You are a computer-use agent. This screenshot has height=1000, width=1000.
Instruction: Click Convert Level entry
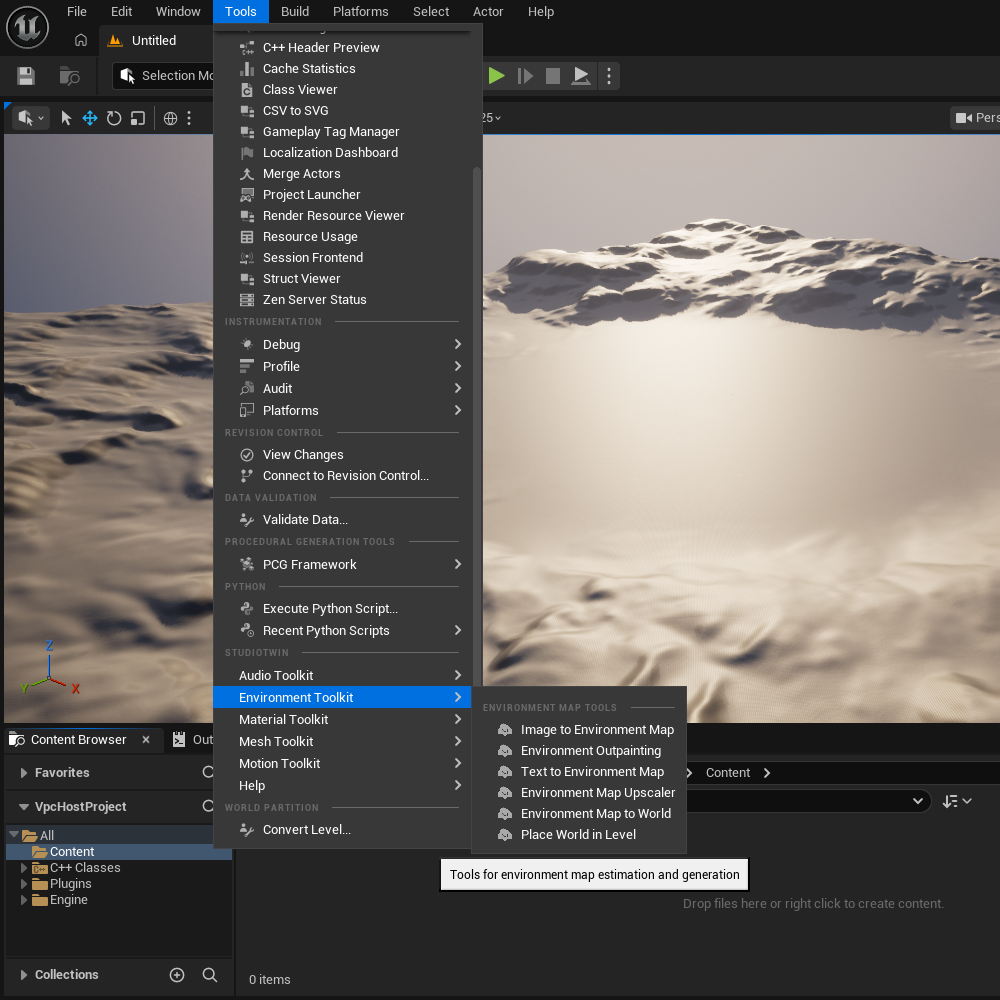point(342,830)
